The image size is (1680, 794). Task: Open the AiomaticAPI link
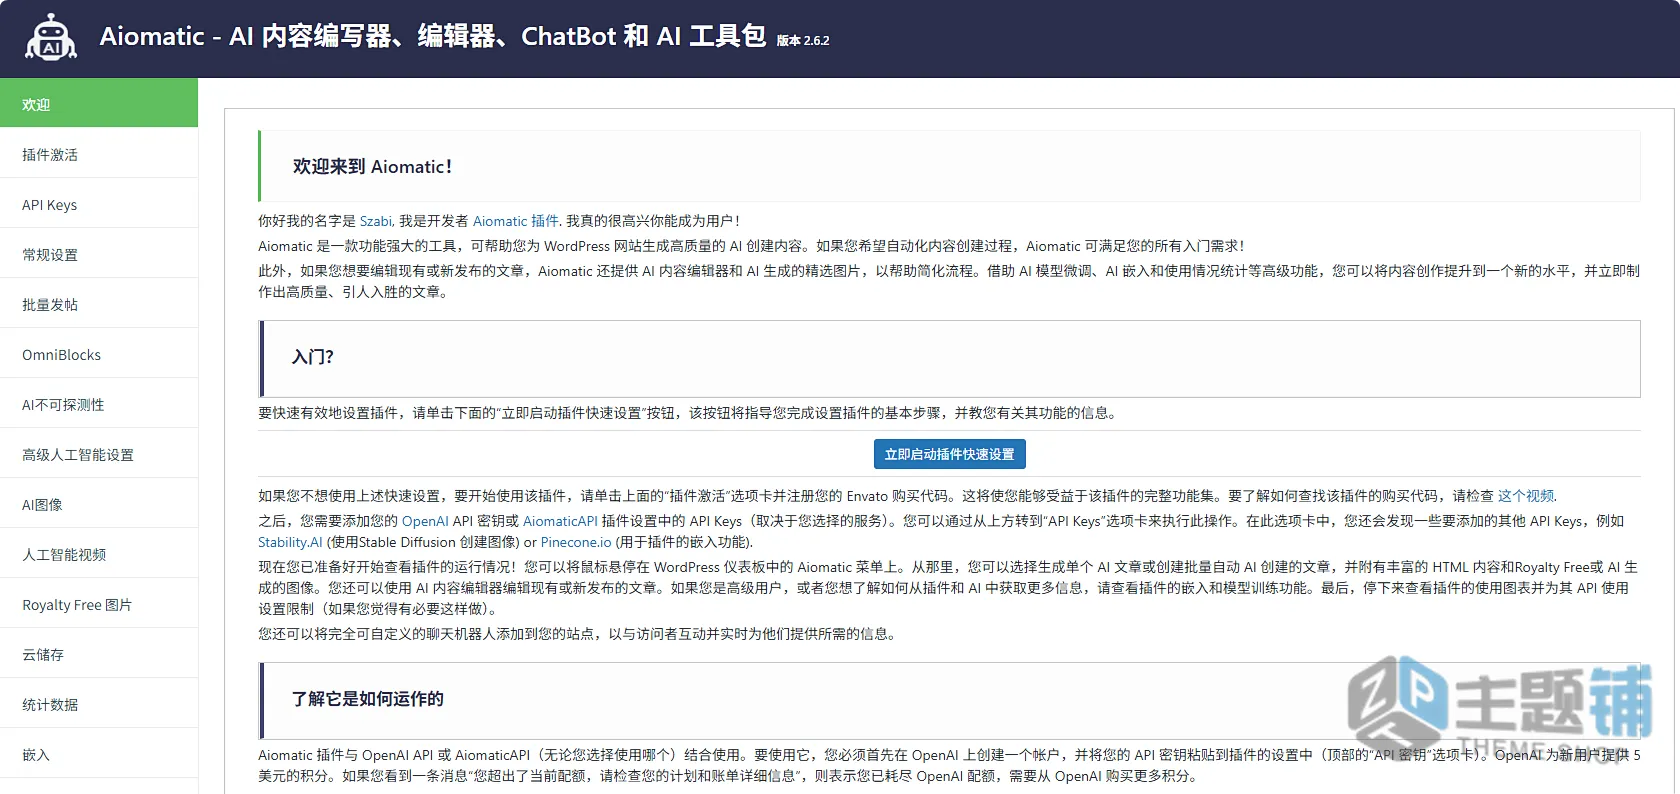[x=560, y=521]
